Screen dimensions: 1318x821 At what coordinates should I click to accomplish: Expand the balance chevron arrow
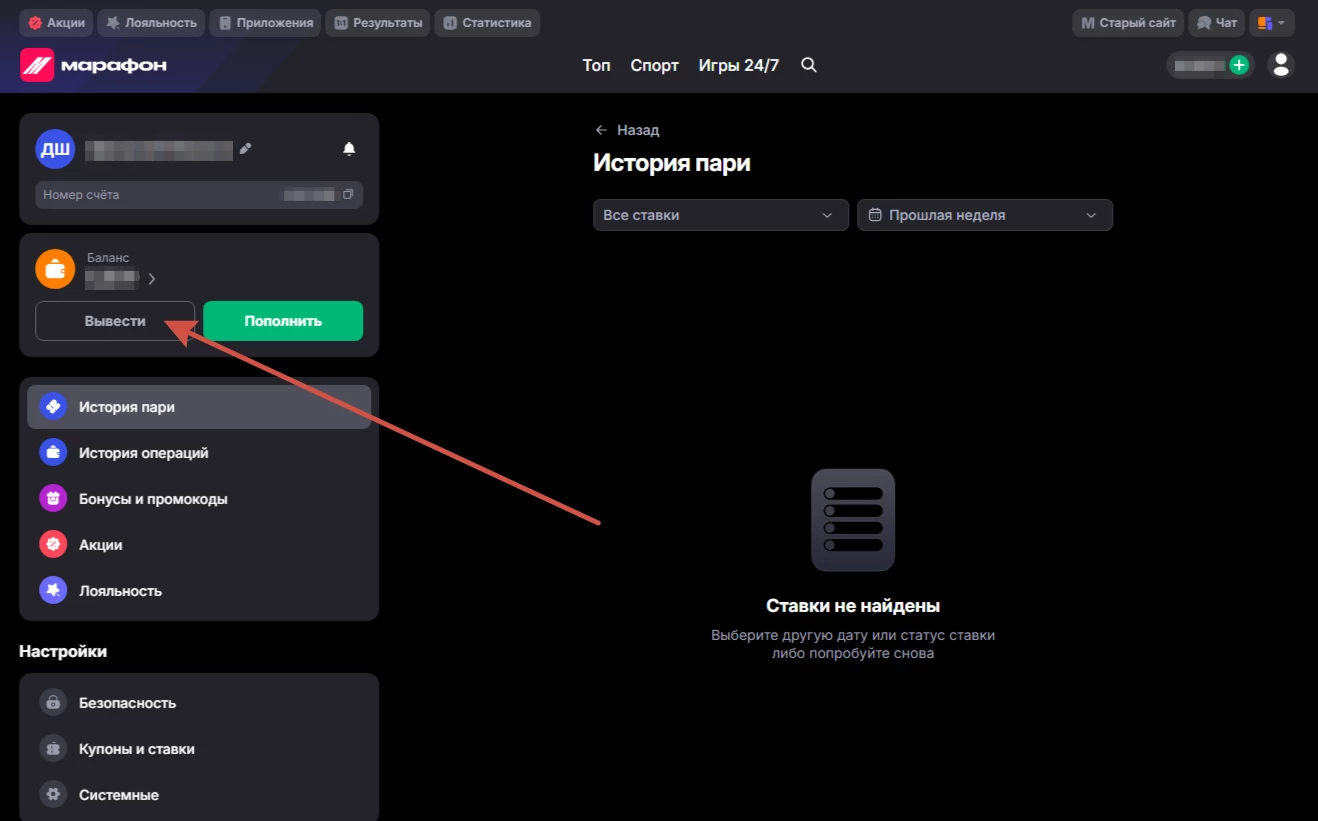152,279
